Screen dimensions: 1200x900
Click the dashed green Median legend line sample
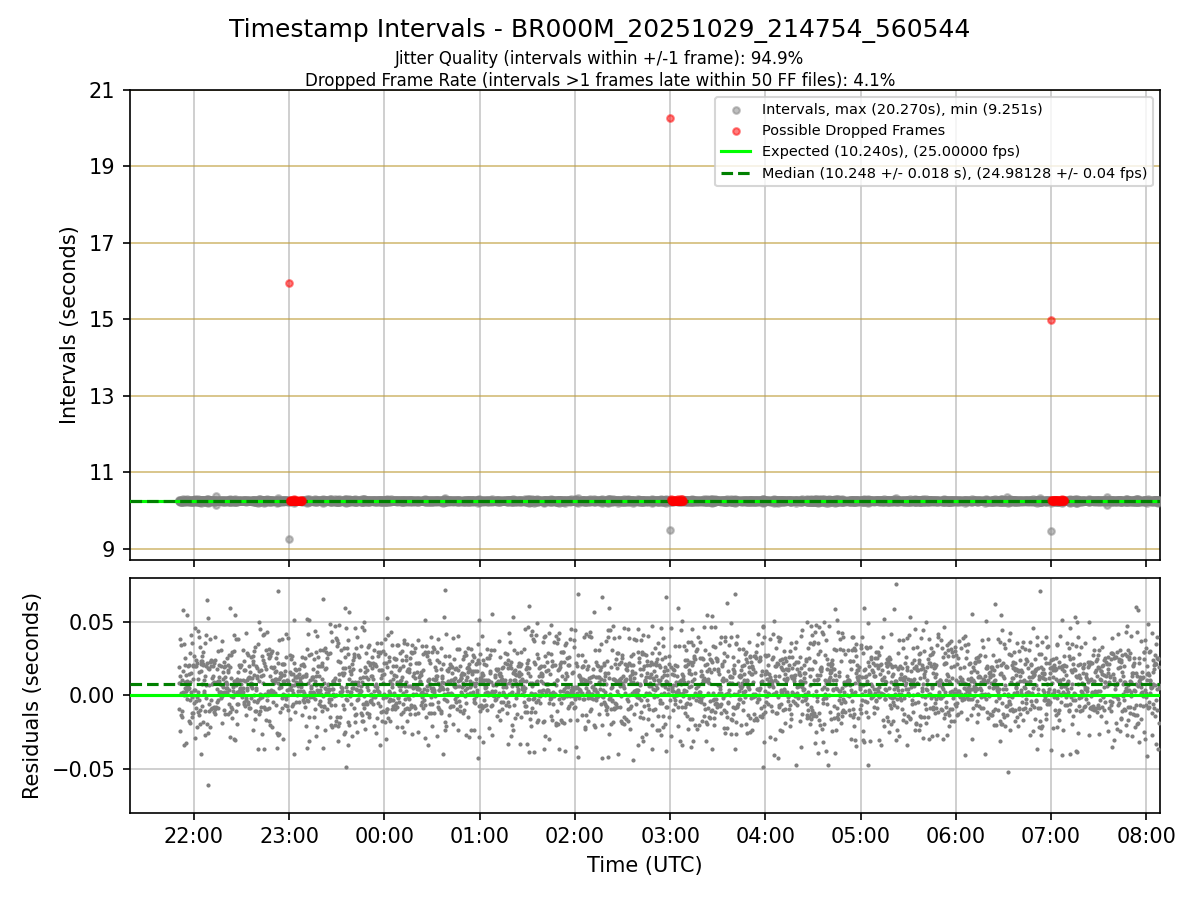pyautogui.click(x=736, y=173)
